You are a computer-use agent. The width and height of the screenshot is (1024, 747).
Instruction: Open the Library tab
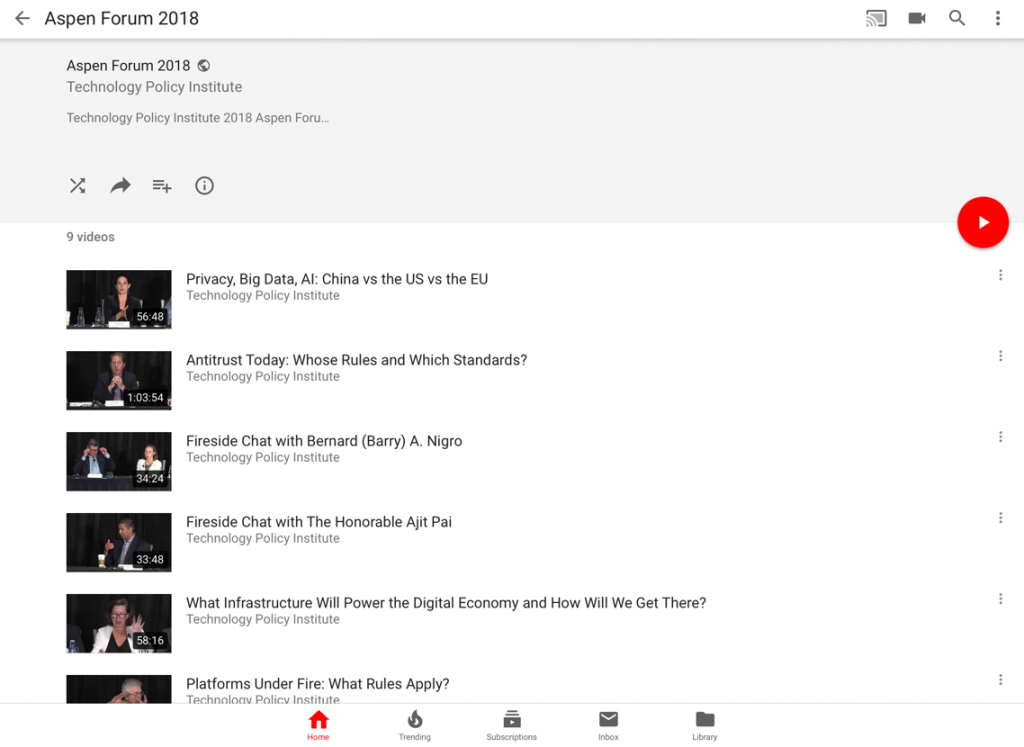(x=705, y=725)
